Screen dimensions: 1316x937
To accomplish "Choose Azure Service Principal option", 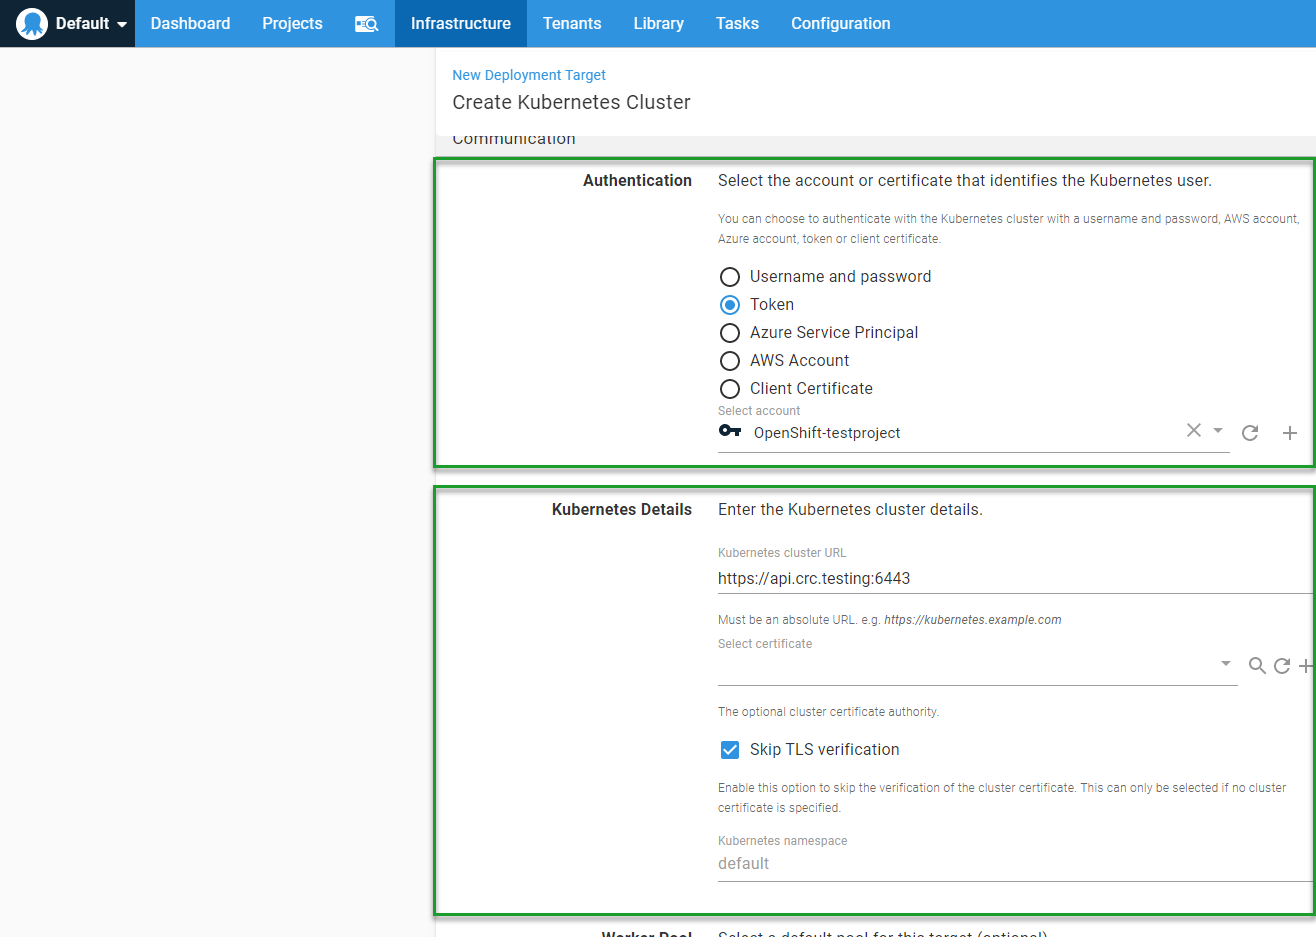I will pyautogui.click(x=730, y=333).
